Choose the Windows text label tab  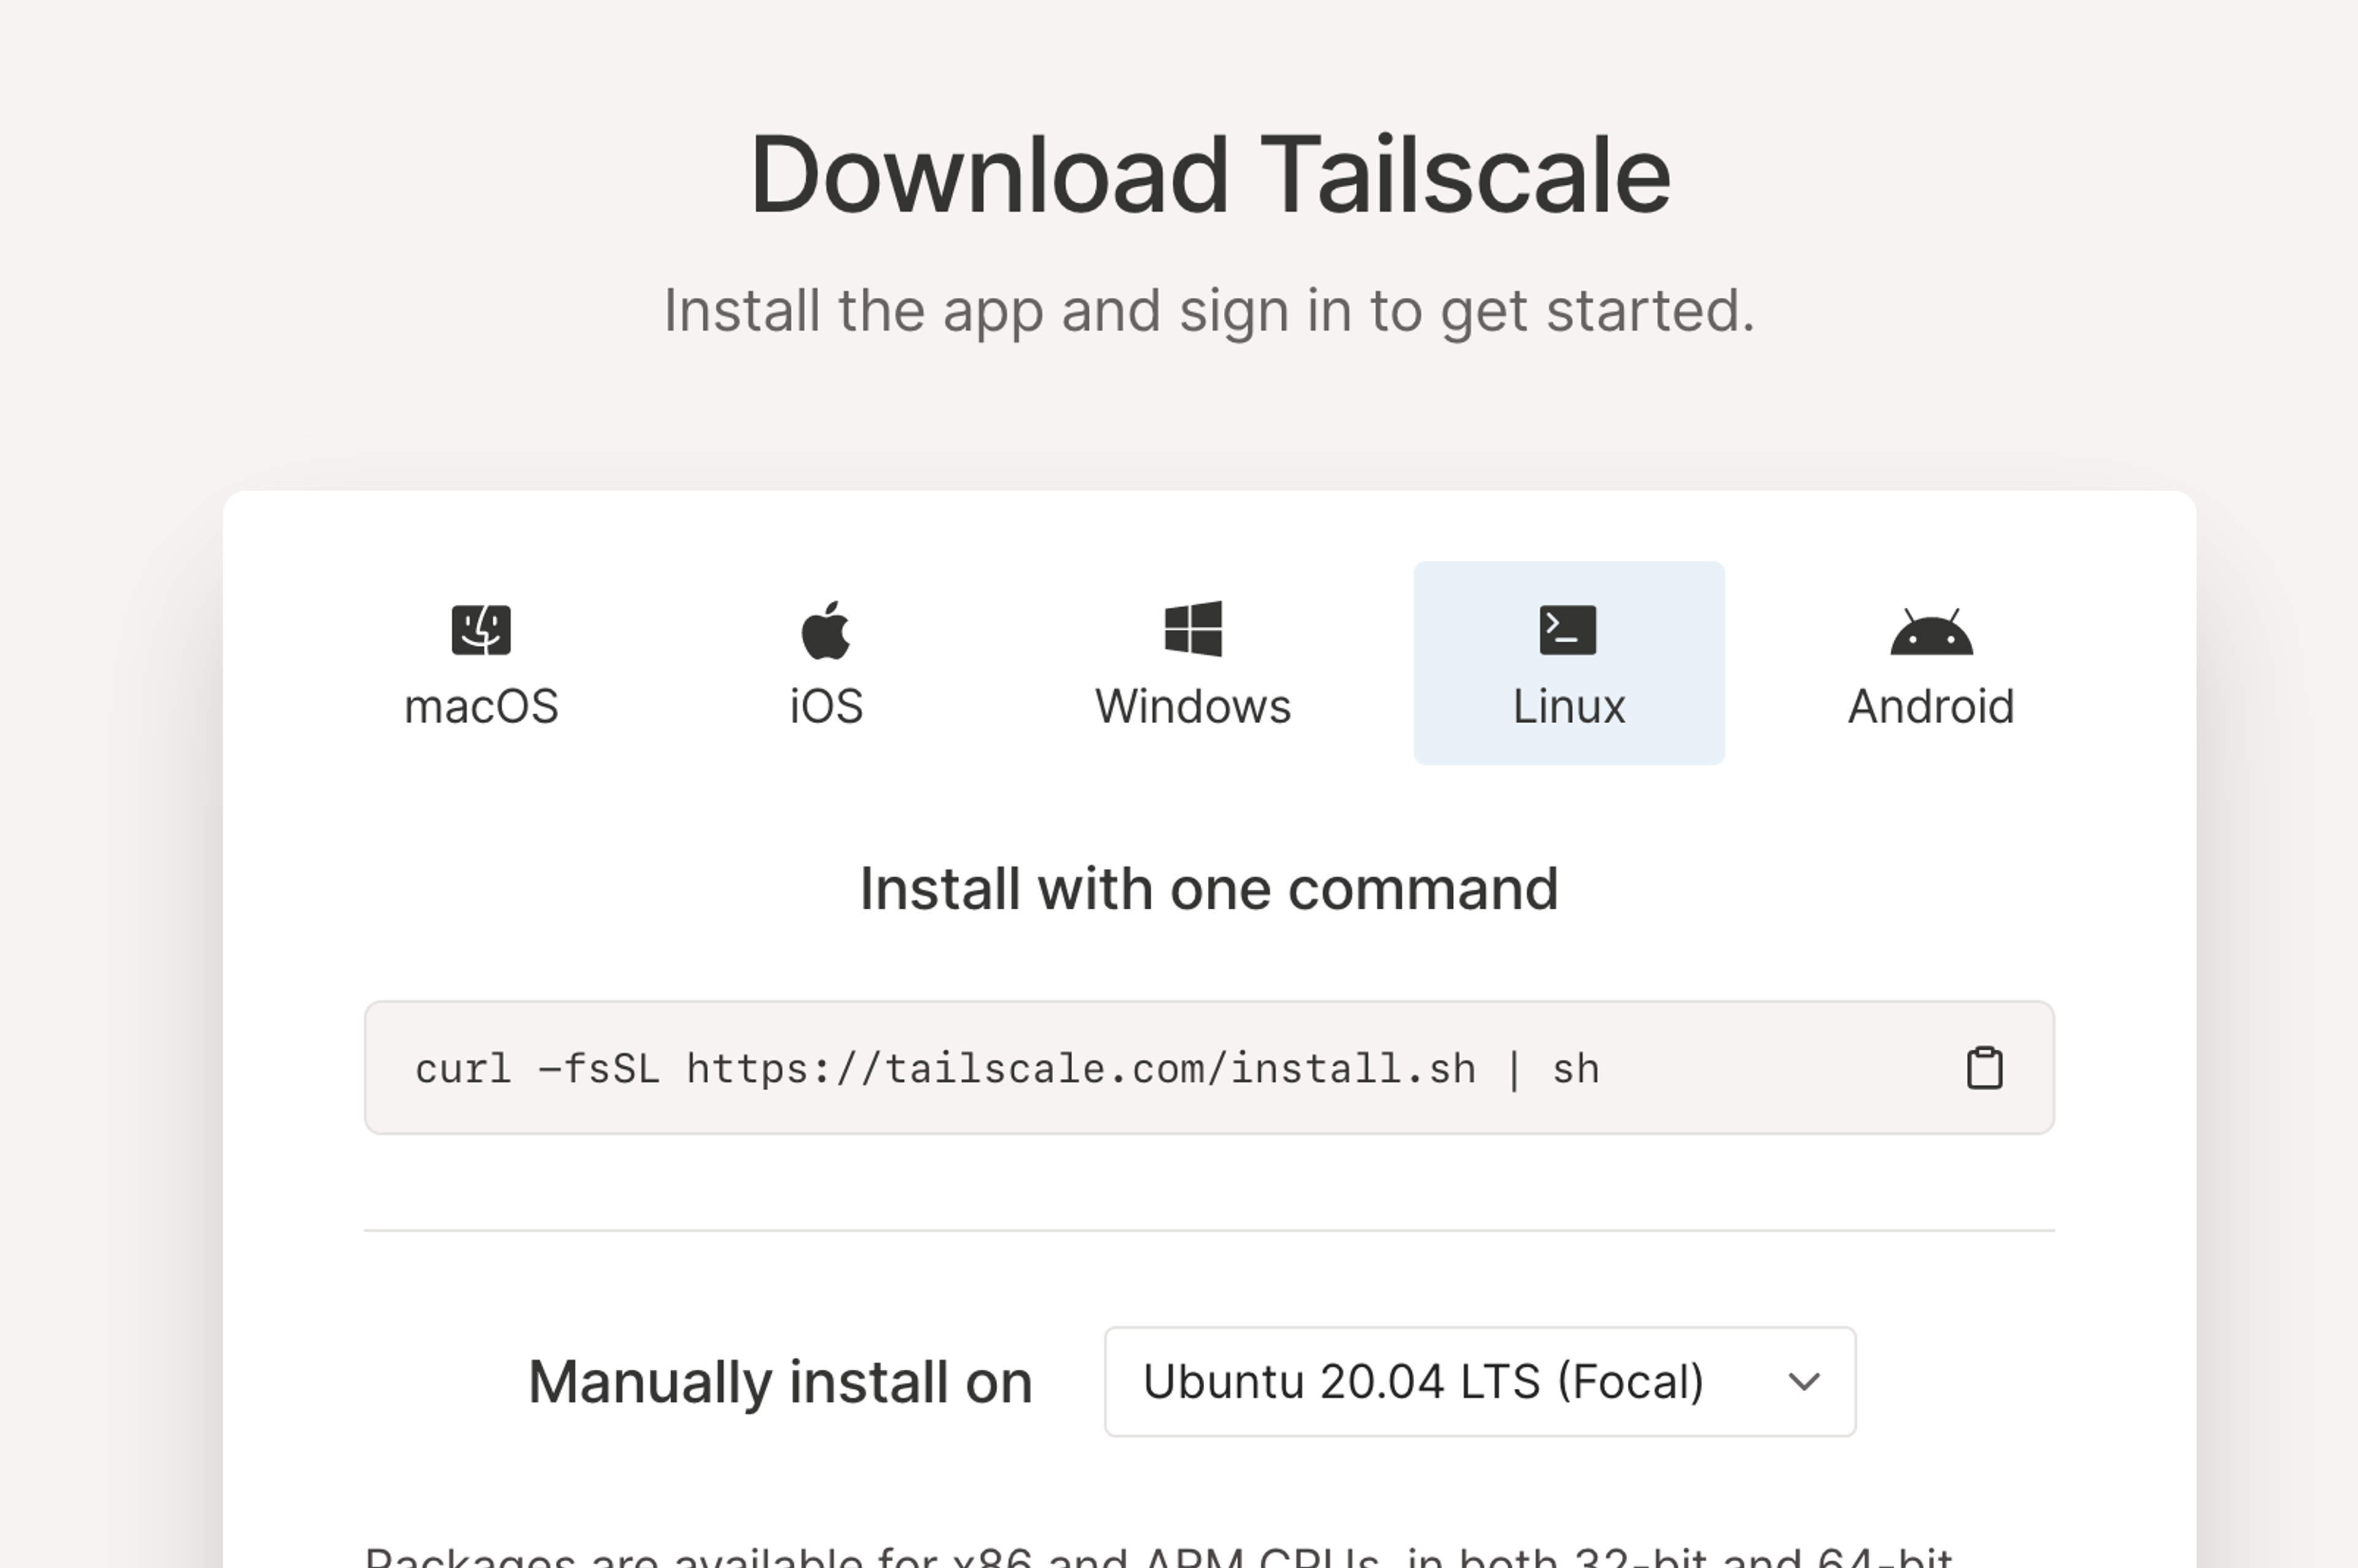pos(1193,707)
